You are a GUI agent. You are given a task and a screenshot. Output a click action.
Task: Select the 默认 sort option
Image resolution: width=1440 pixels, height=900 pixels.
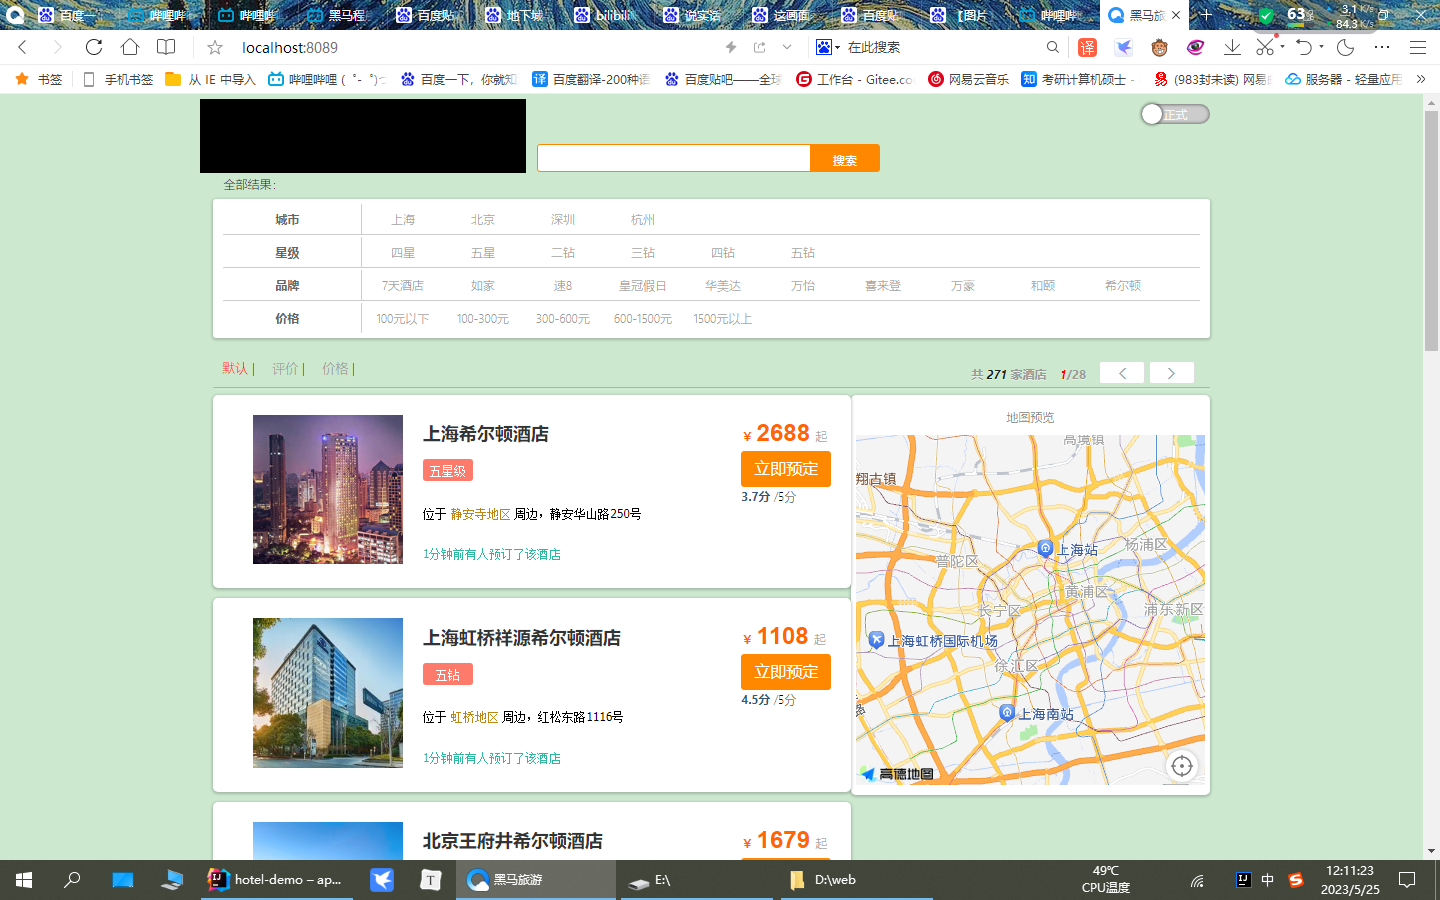(235, 368)
